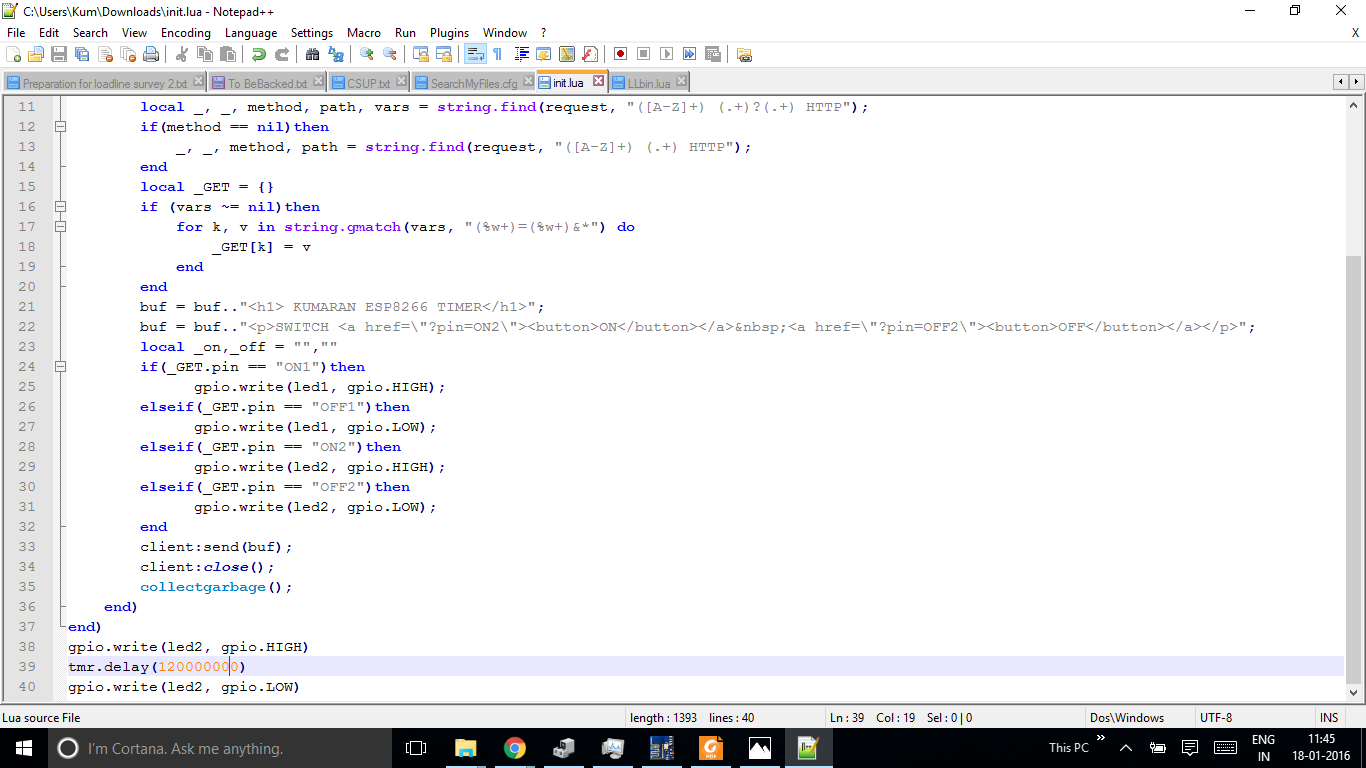The height and width of the screenshot is (768, 1366).
Task: Click the Replace toolbar icon
Action: coord(336,54)
